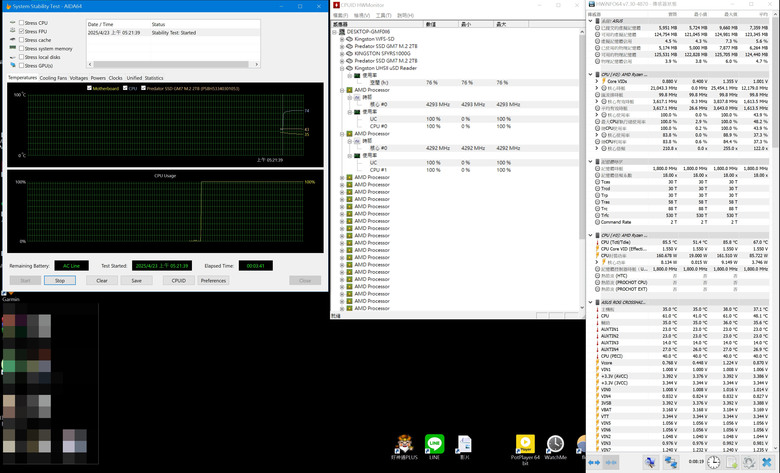
Task: Open the first HWMonitor menu (F)
Action: 340,15
